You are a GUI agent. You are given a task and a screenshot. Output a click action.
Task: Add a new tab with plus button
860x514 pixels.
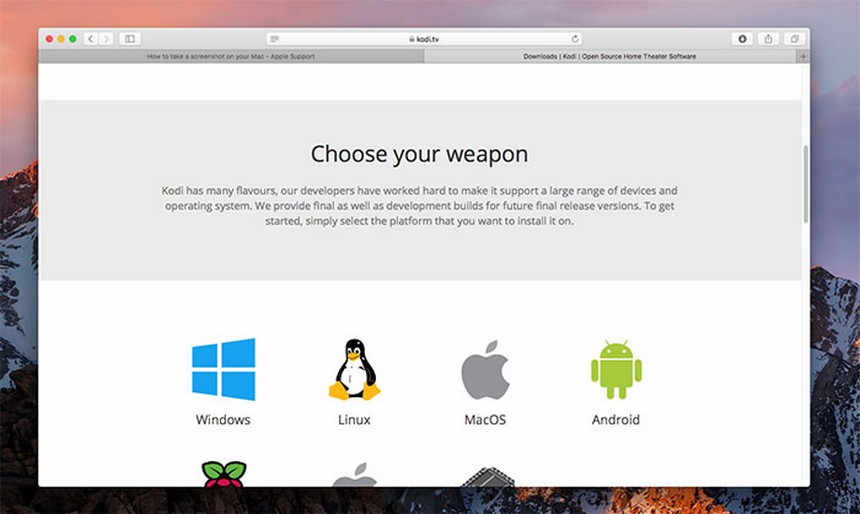point(803,57)
